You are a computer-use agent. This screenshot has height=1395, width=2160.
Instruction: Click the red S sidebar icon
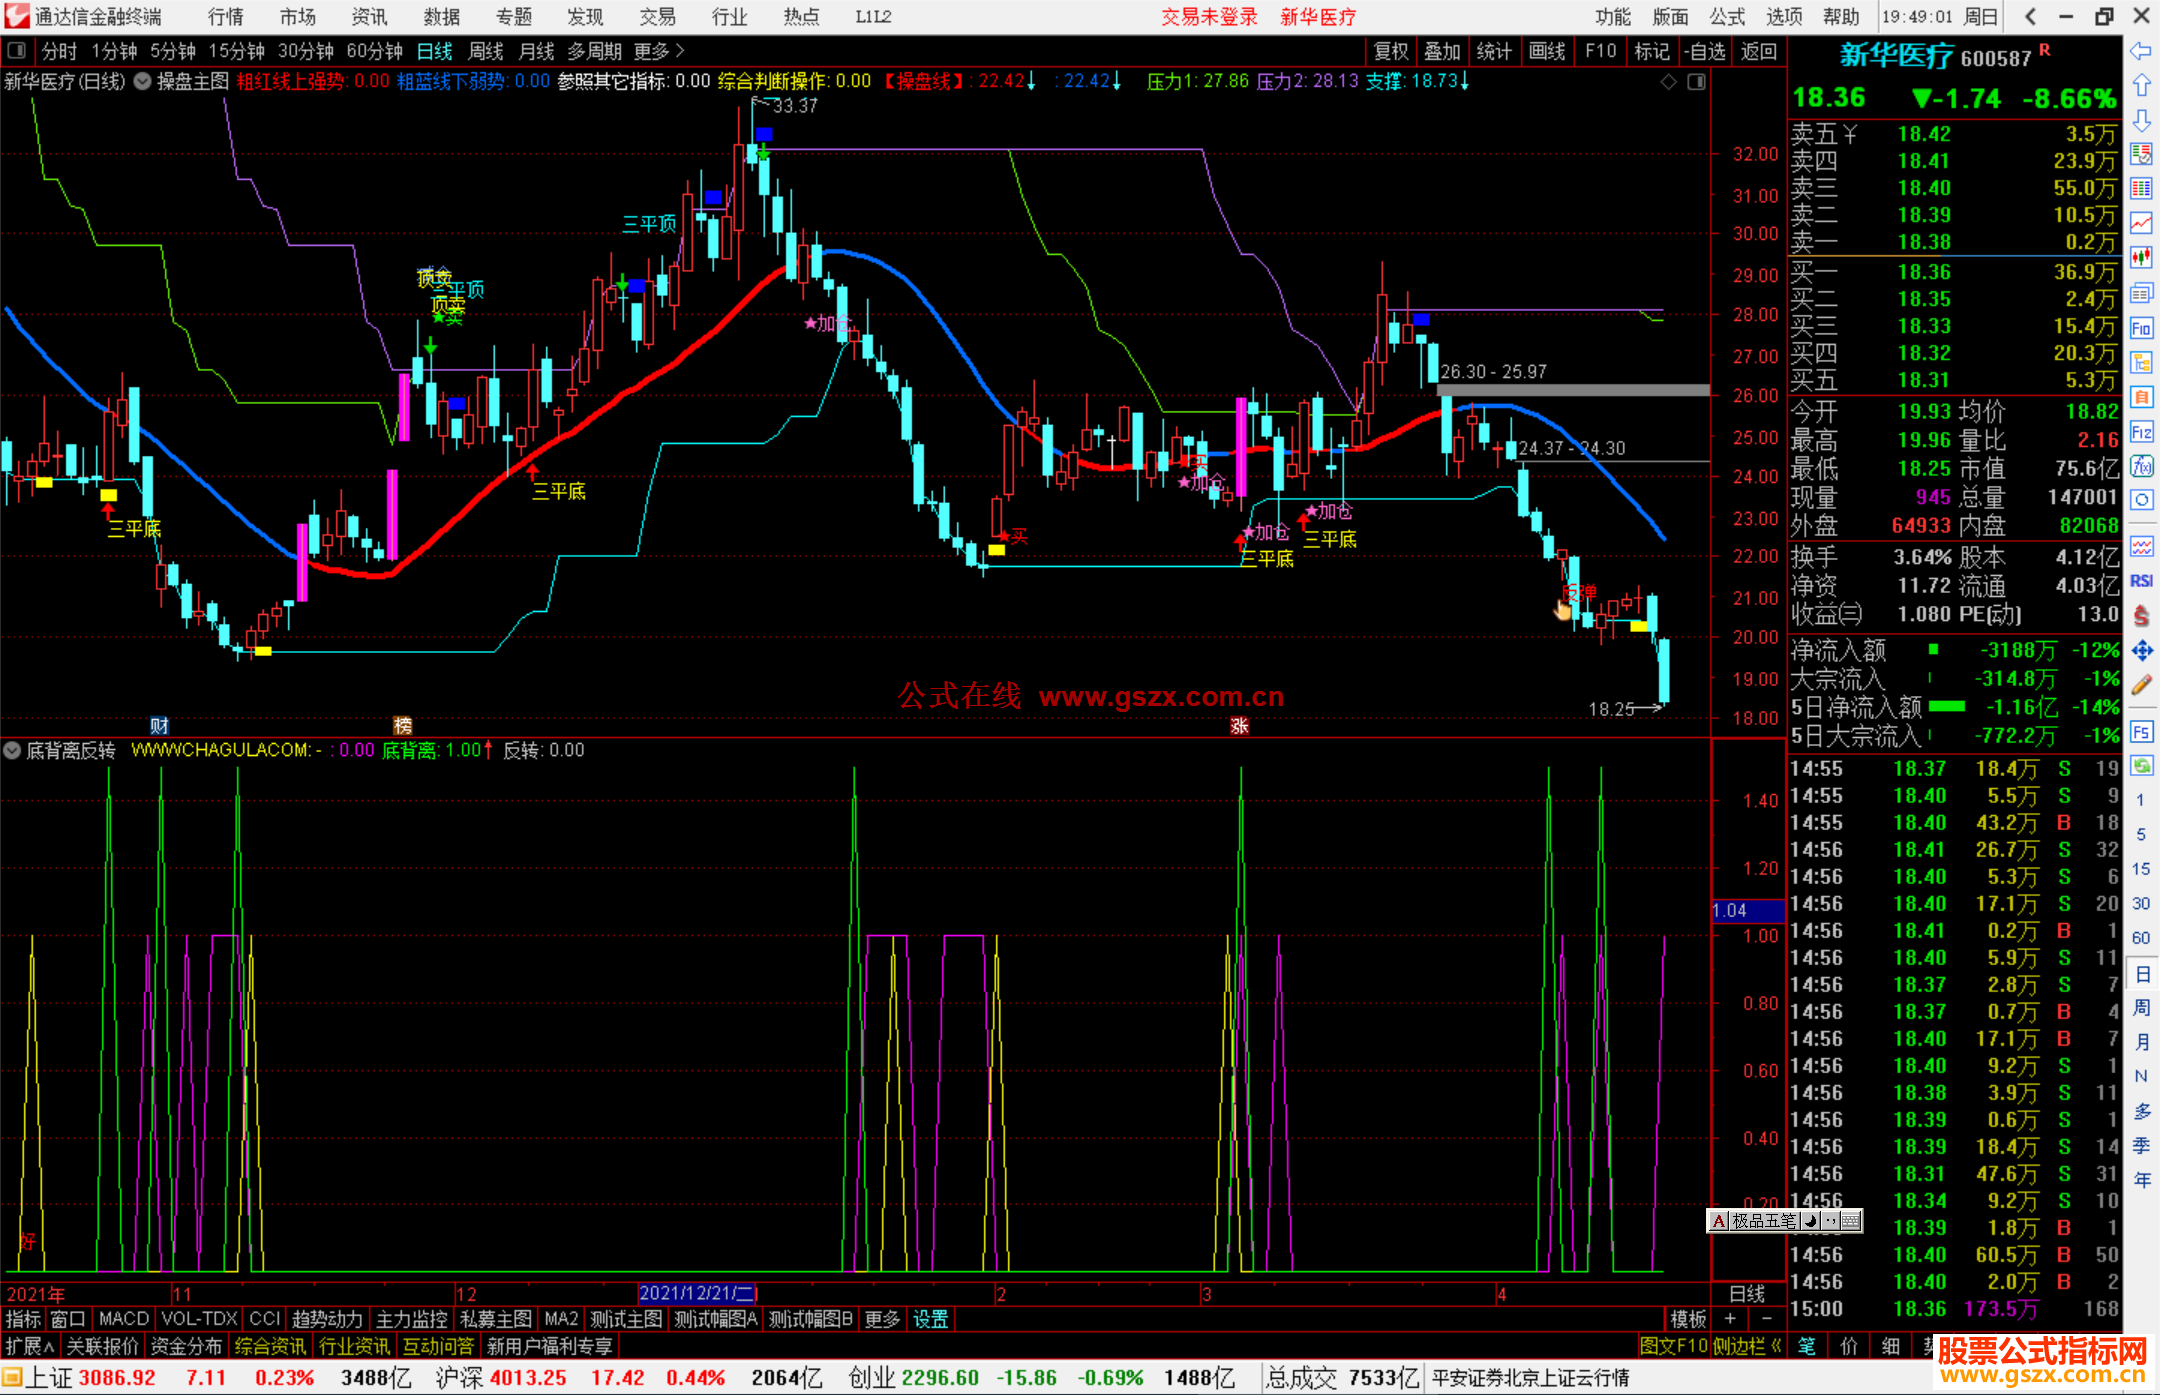pos(2141,616)
